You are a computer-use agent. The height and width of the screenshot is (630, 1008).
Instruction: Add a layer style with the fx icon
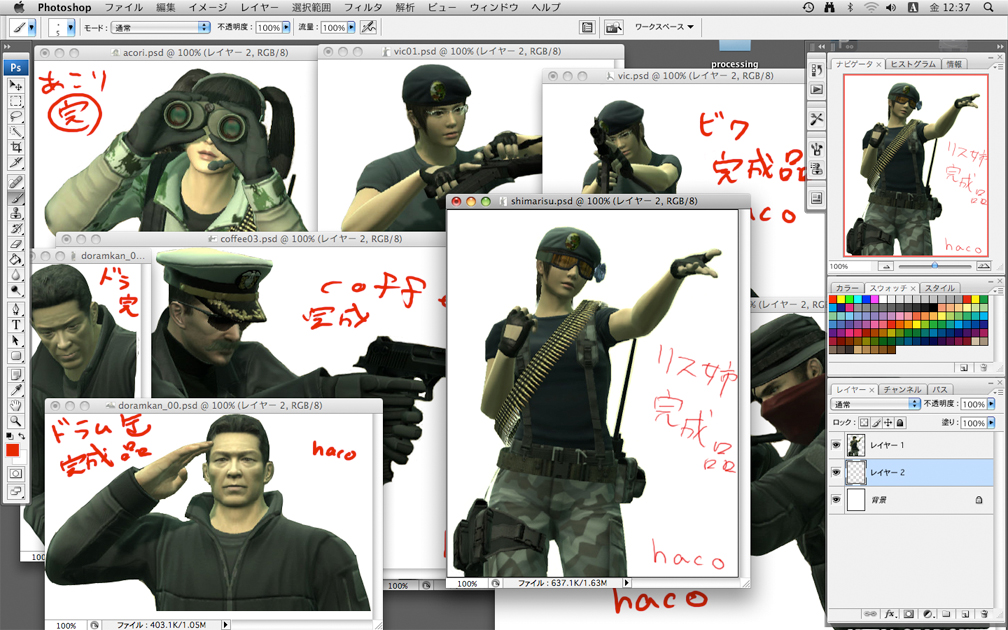pyautogui.click(x=890, y=614)
